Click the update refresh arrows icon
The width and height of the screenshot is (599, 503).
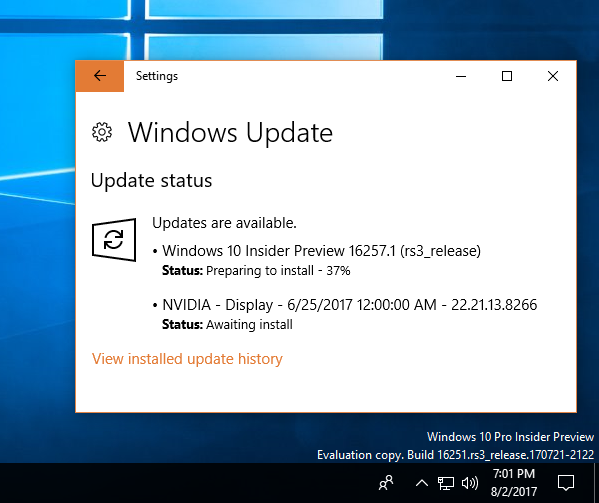[114, 240]
